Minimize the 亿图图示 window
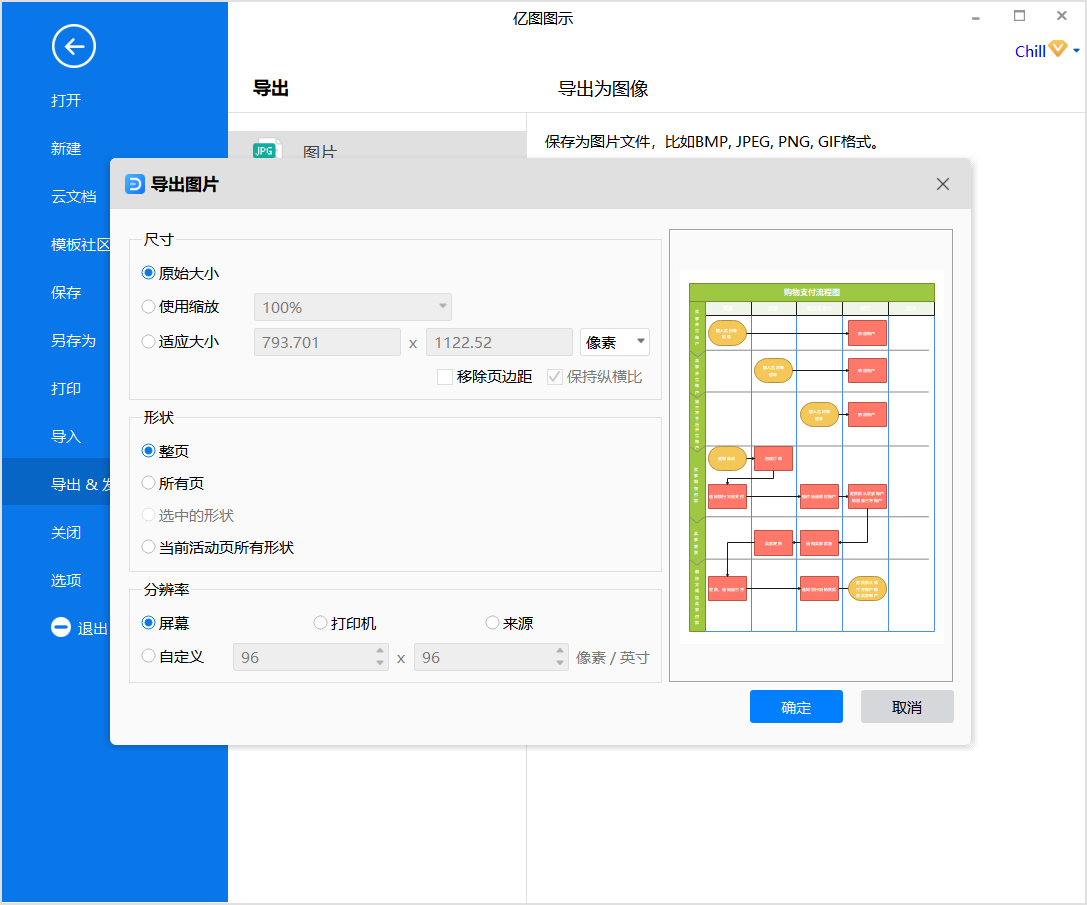The image size is (1087, 905). click(975, 17)
